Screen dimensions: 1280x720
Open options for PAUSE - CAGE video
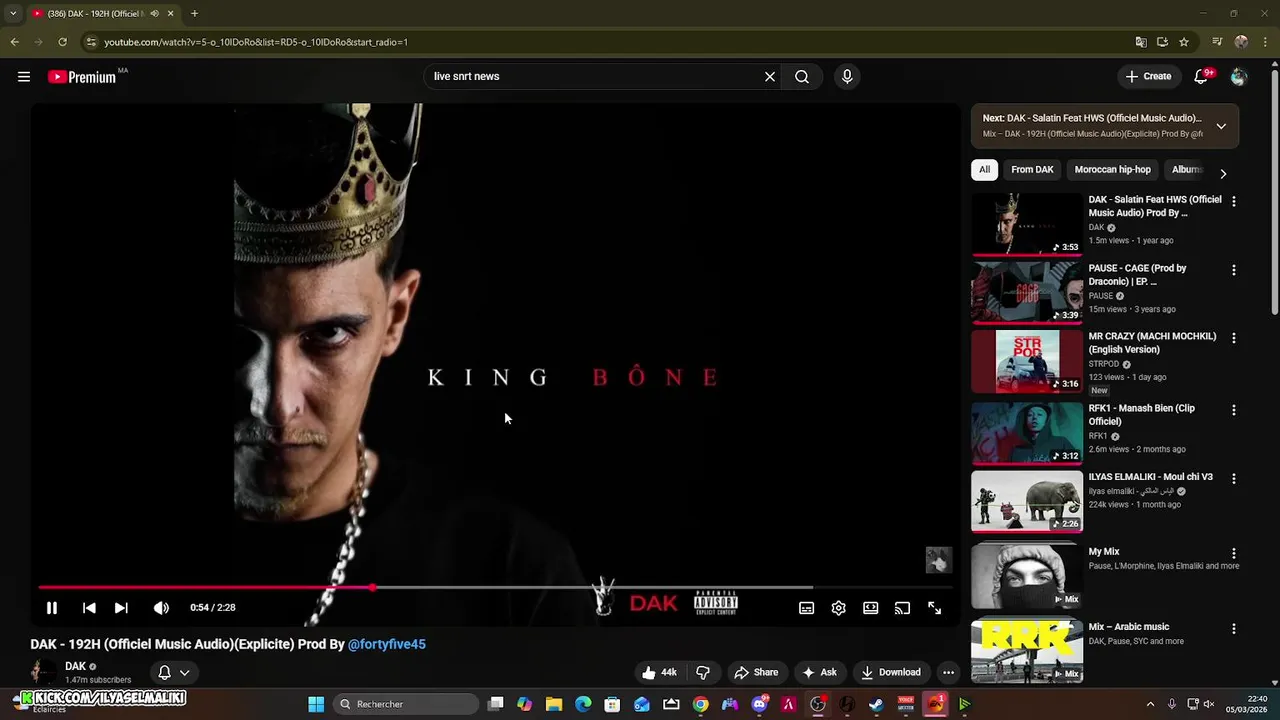coord(1233,270)
